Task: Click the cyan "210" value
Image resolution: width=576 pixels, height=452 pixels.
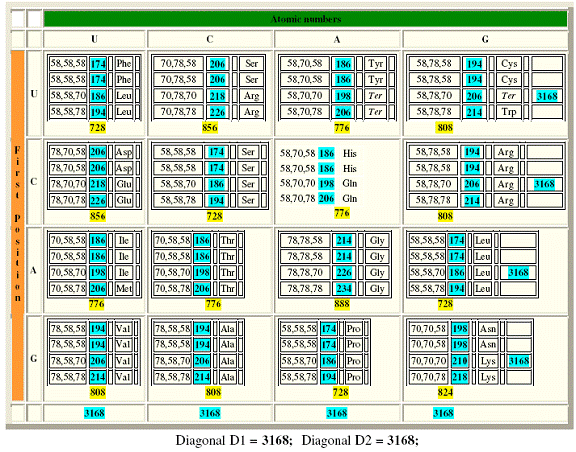Action: coord(460,361)
